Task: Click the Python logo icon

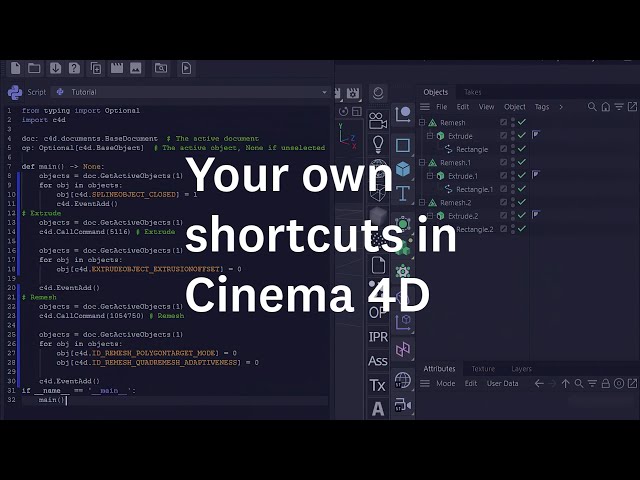Action: point(15,92)
